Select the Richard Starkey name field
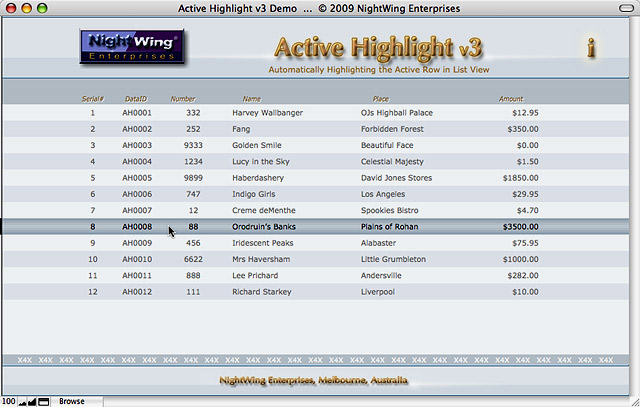The width and height of the screenshot is (640, 407). 262,292
